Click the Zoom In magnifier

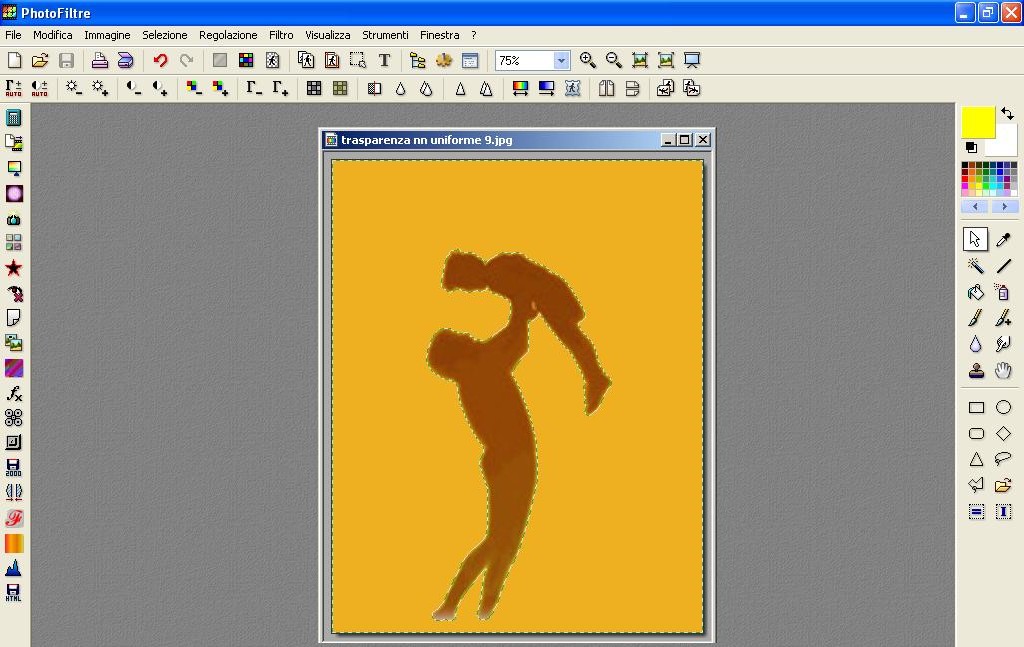pyautogui.click(x=588, y=61)
